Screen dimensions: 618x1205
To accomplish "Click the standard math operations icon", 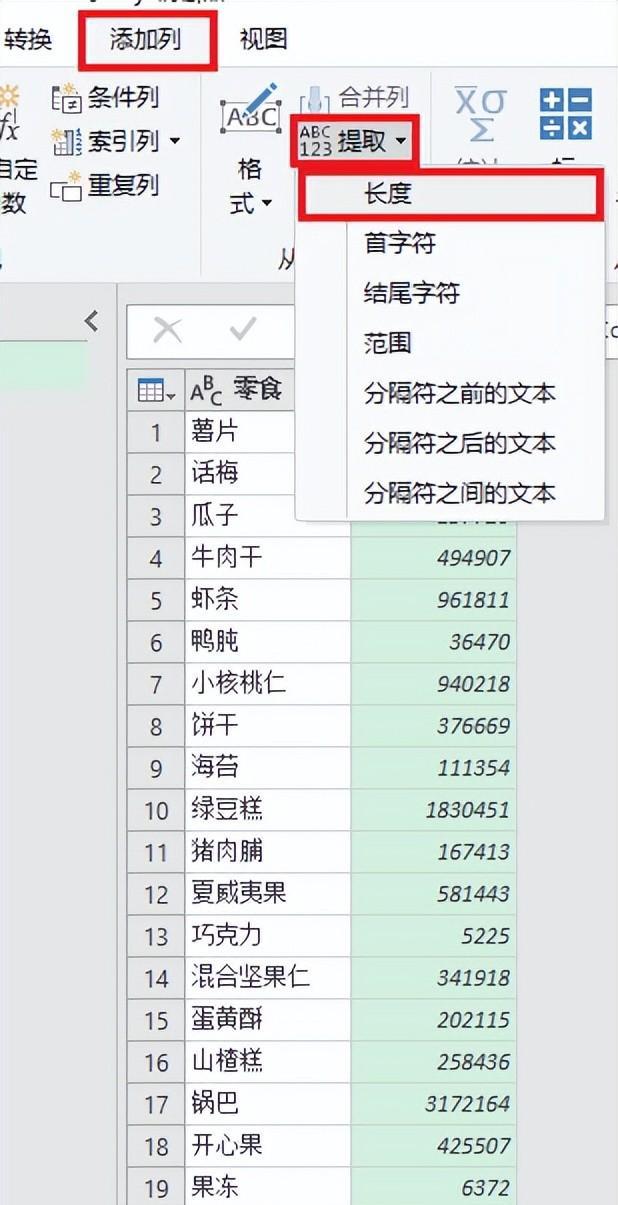I will [565, 113].
